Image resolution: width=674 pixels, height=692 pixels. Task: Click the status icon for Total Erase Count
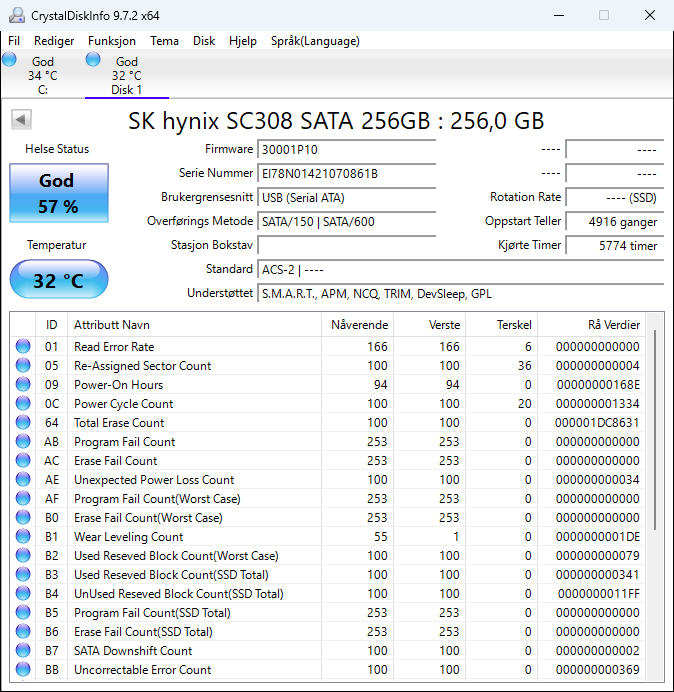pyautogui.click(x=23, y=422)
